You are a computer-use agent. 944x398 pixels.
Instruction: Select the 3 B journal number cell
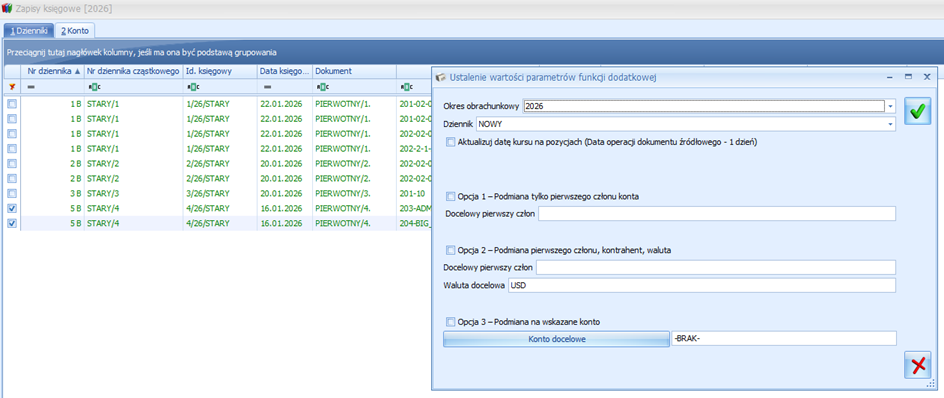(x=52, y=193)
